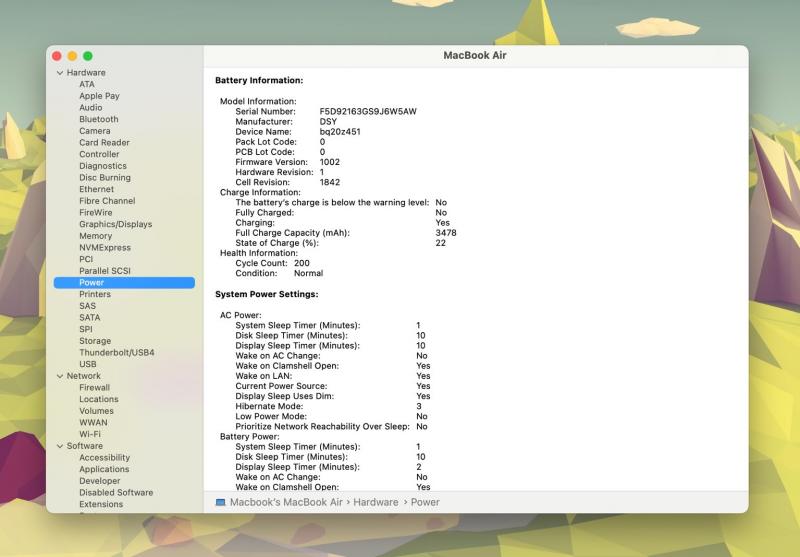Collapse the Network section chevron
The image size is (800, 557).
pos(60,376)
